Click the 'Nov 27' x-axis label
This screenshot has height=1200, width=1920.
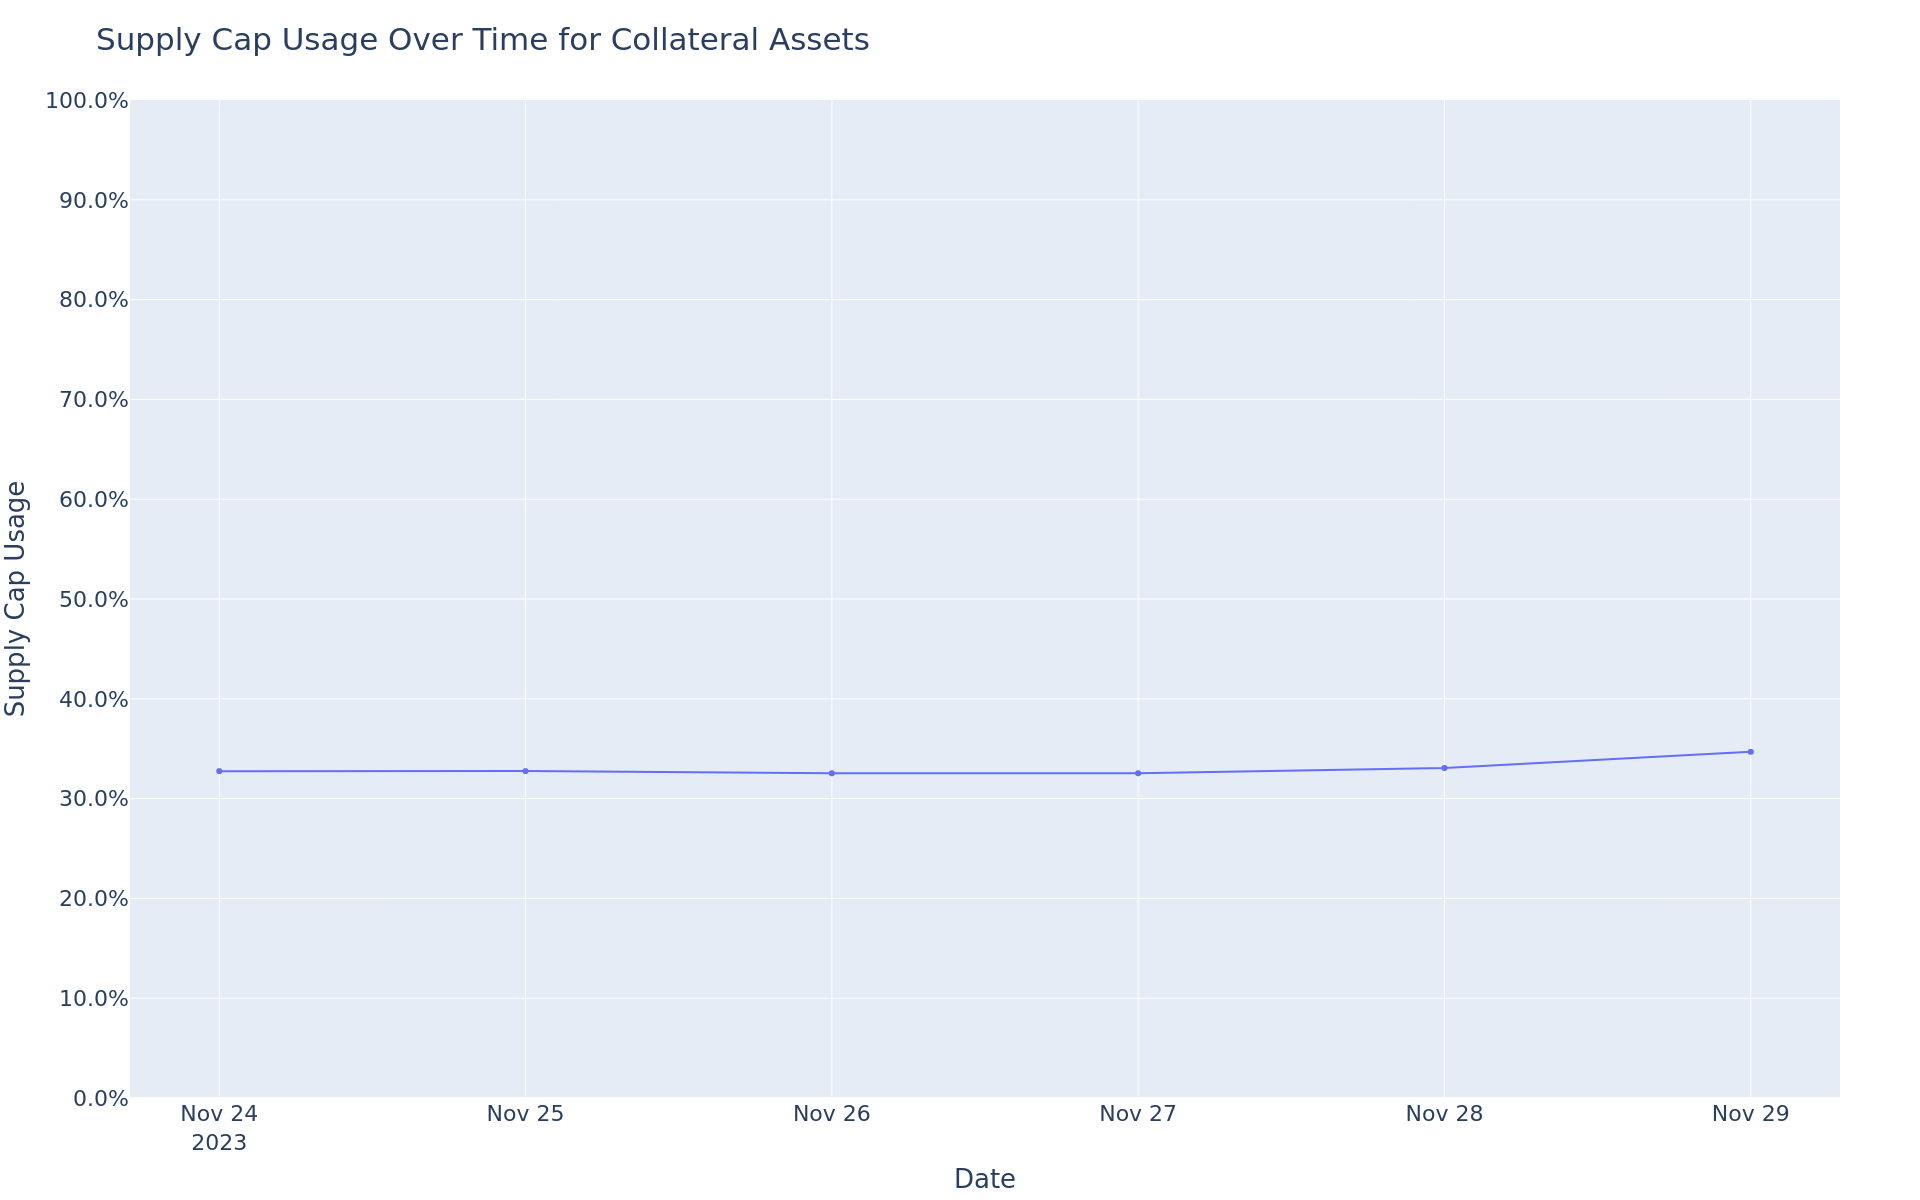[1138, 1114]
